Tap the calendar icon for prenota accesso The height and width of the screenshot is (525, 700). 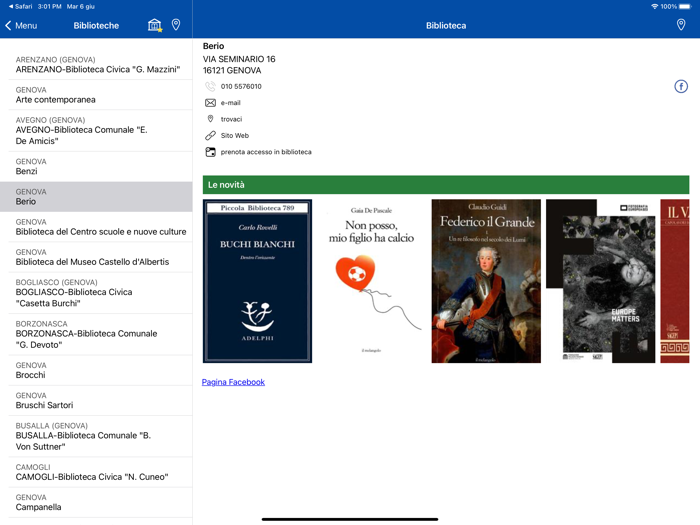pos(210,152)
